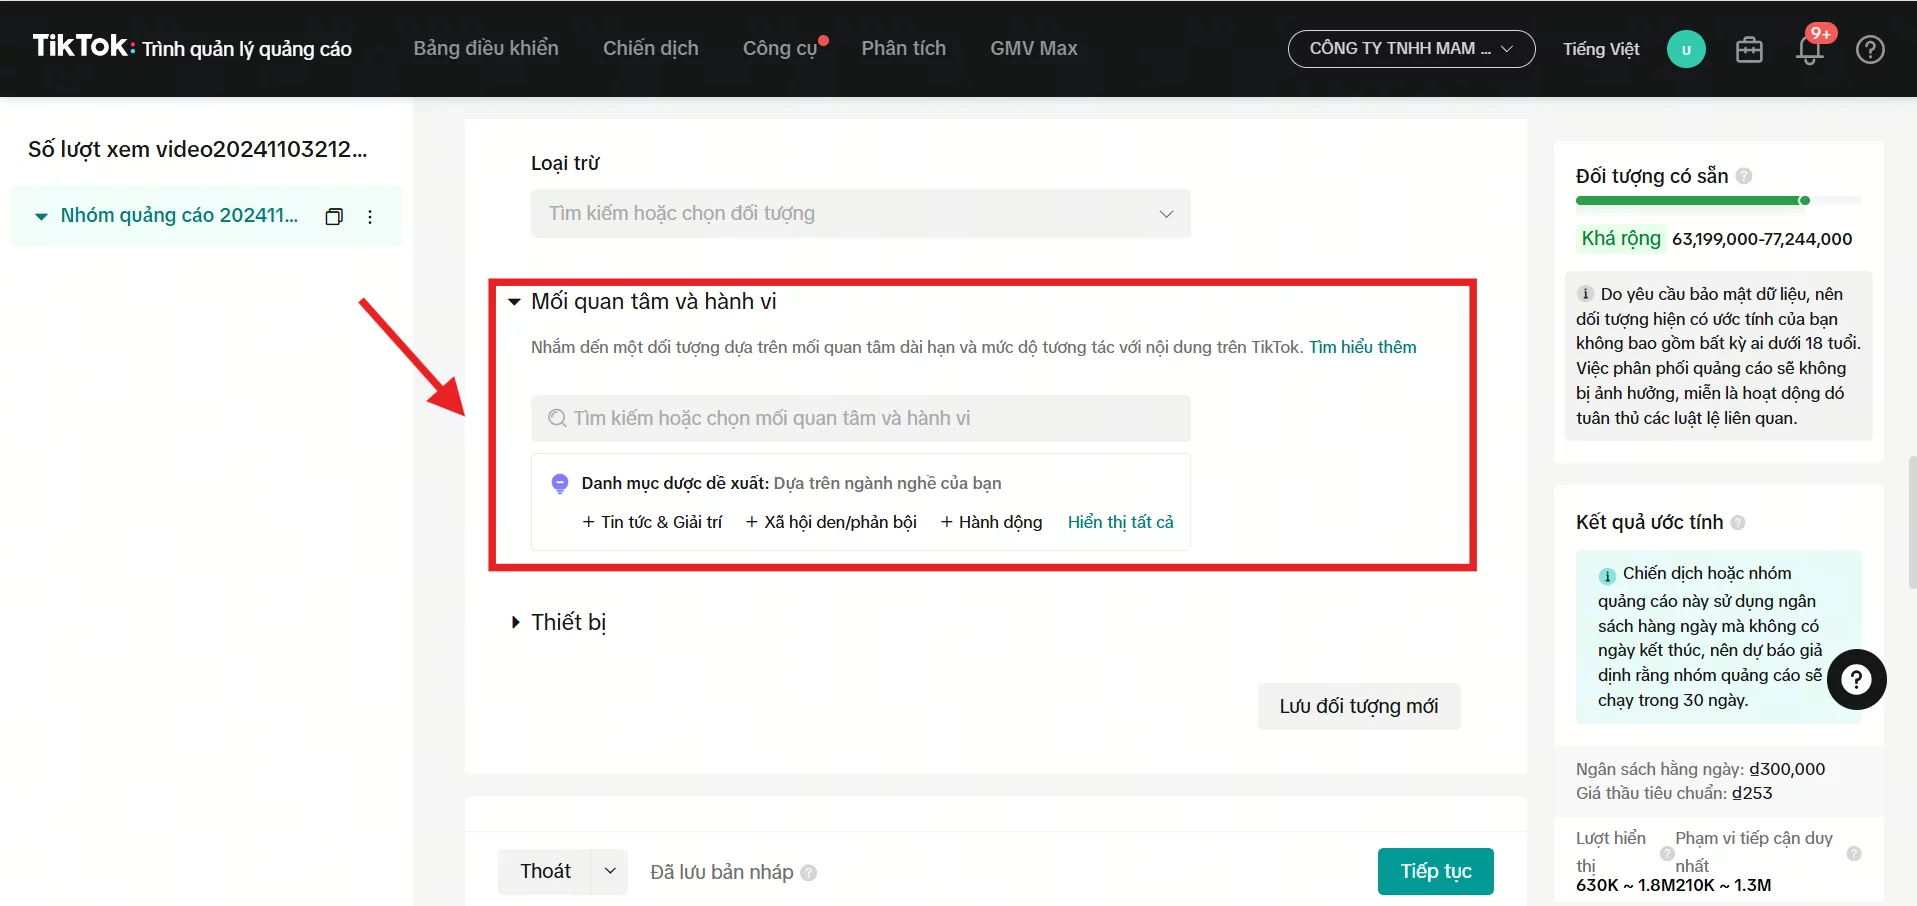Screen dimensions: 1917x906
Task: Click the Tìm hiểu thêm link
Action: pos(1363,347)
